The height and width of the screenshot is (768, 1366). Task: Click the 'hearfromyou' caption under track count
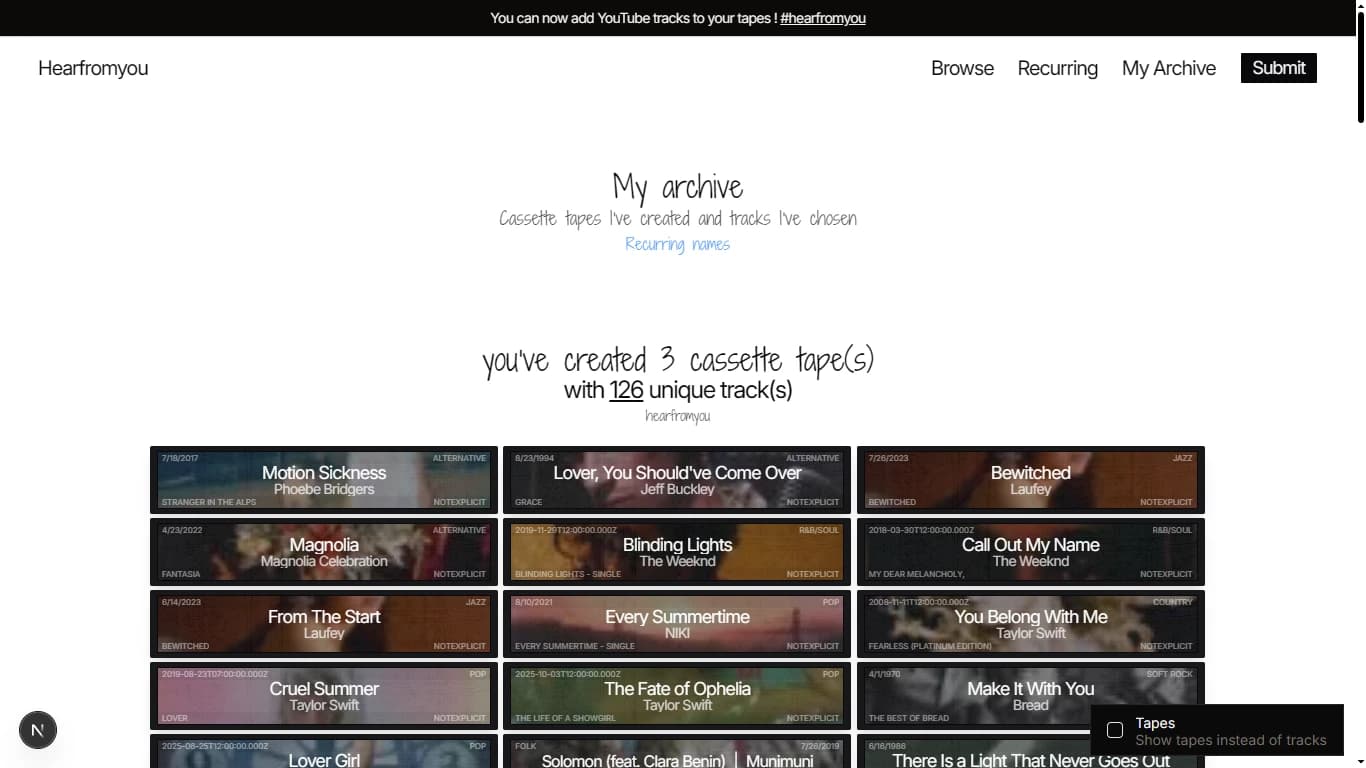(x=678, y=416)
